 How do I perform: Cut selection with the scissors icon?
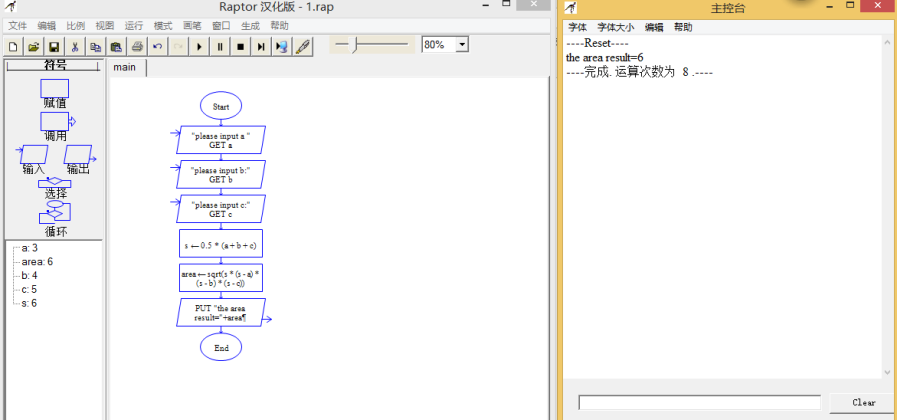pyautogui.click(x=75, y=46)
